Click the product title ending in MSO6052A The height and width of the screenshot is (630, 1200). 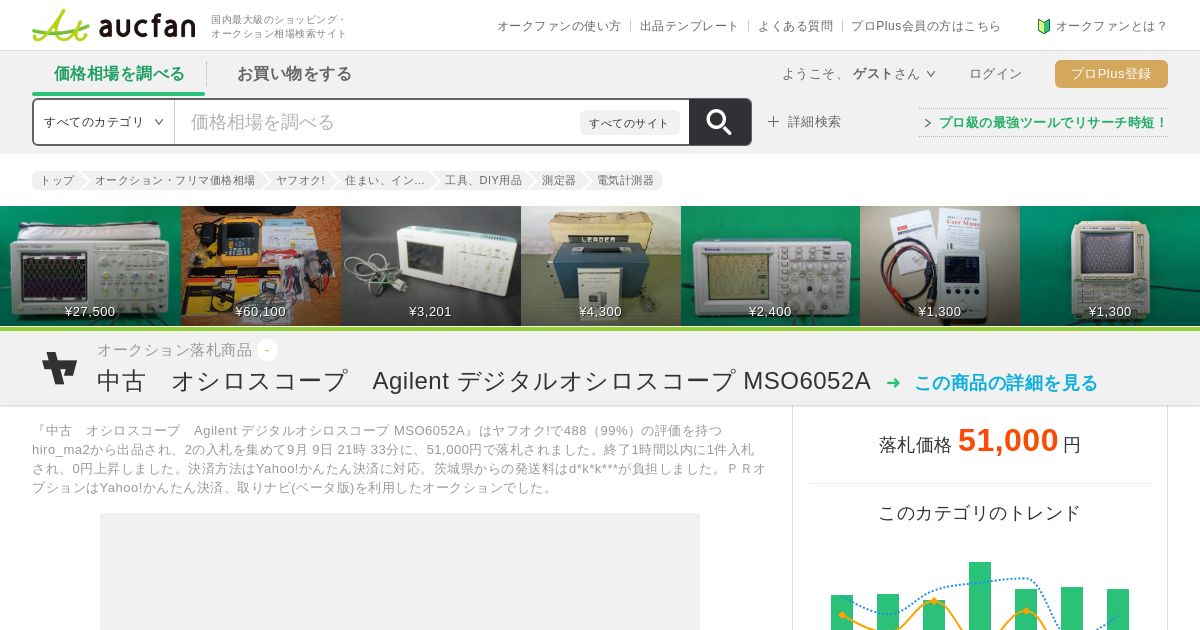tap(484, 381)
